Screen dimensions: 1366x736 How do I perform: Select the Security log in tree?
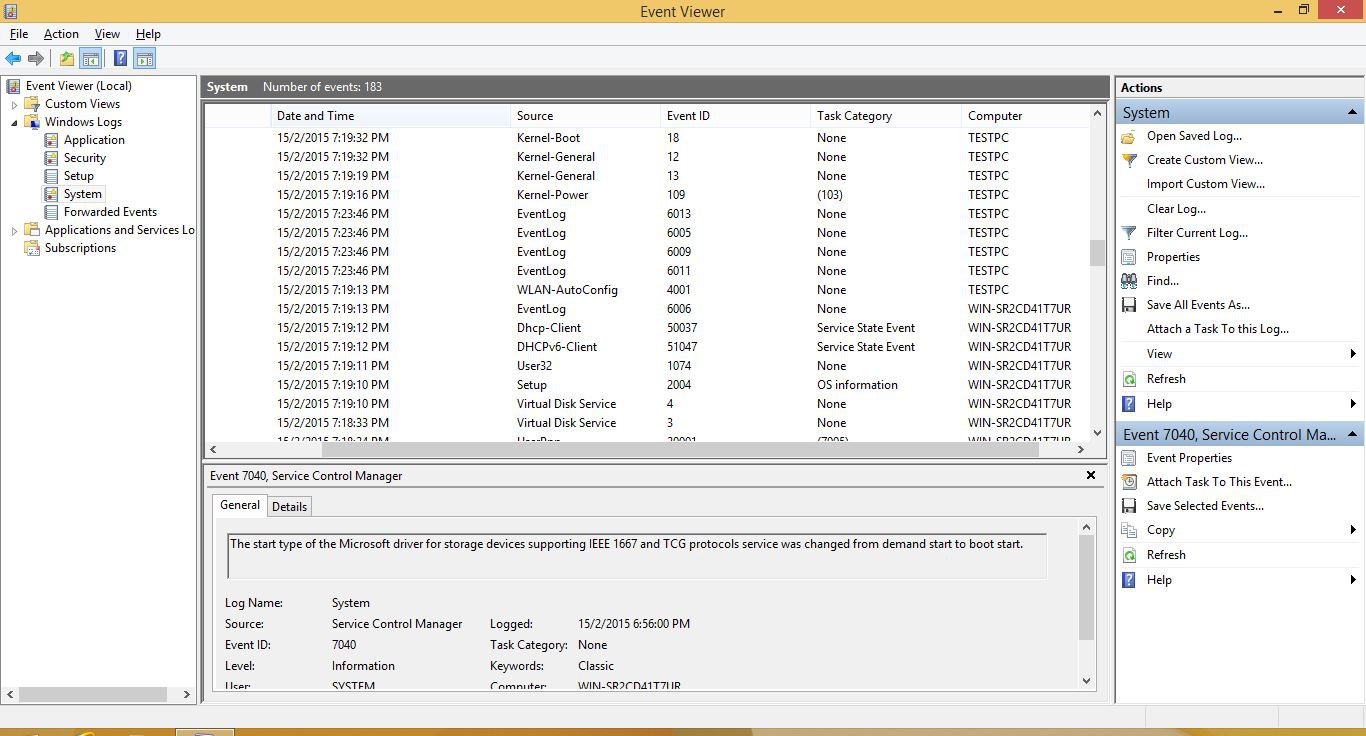[86, 157]
